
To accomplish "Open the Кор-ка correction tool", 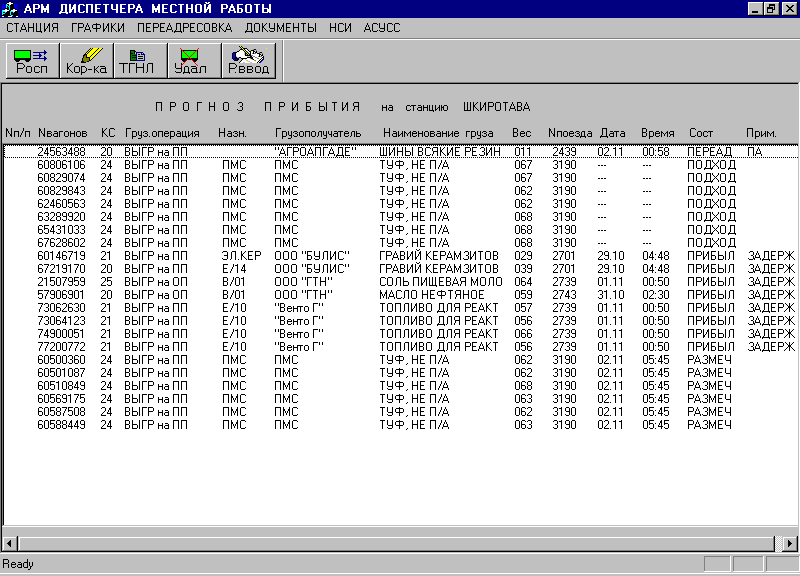I will tap(86, 61).
